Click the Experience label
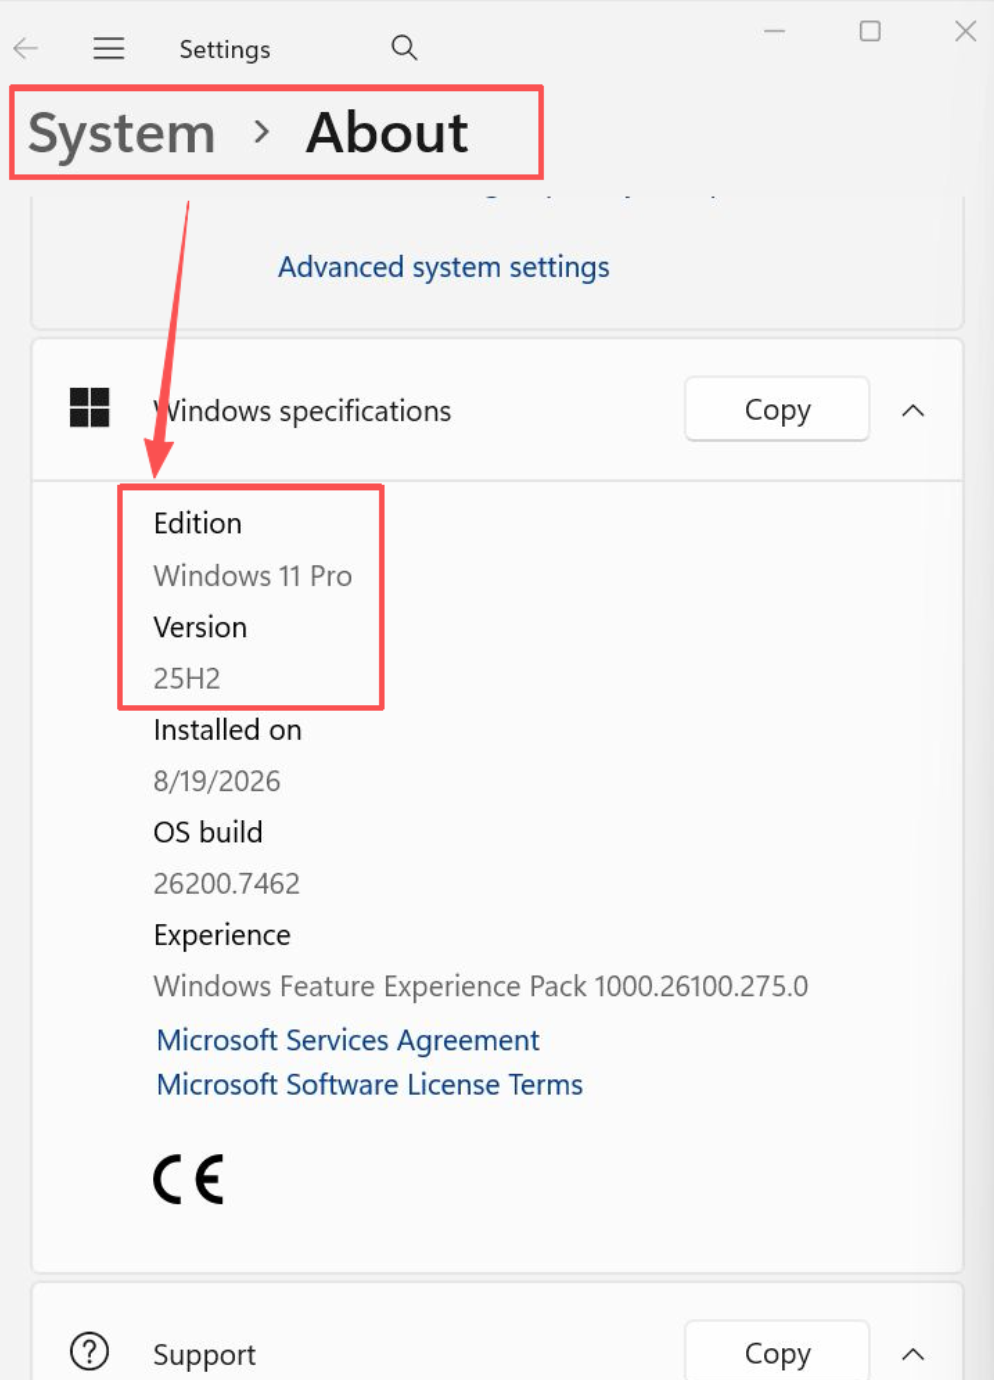 pos(222,935)
